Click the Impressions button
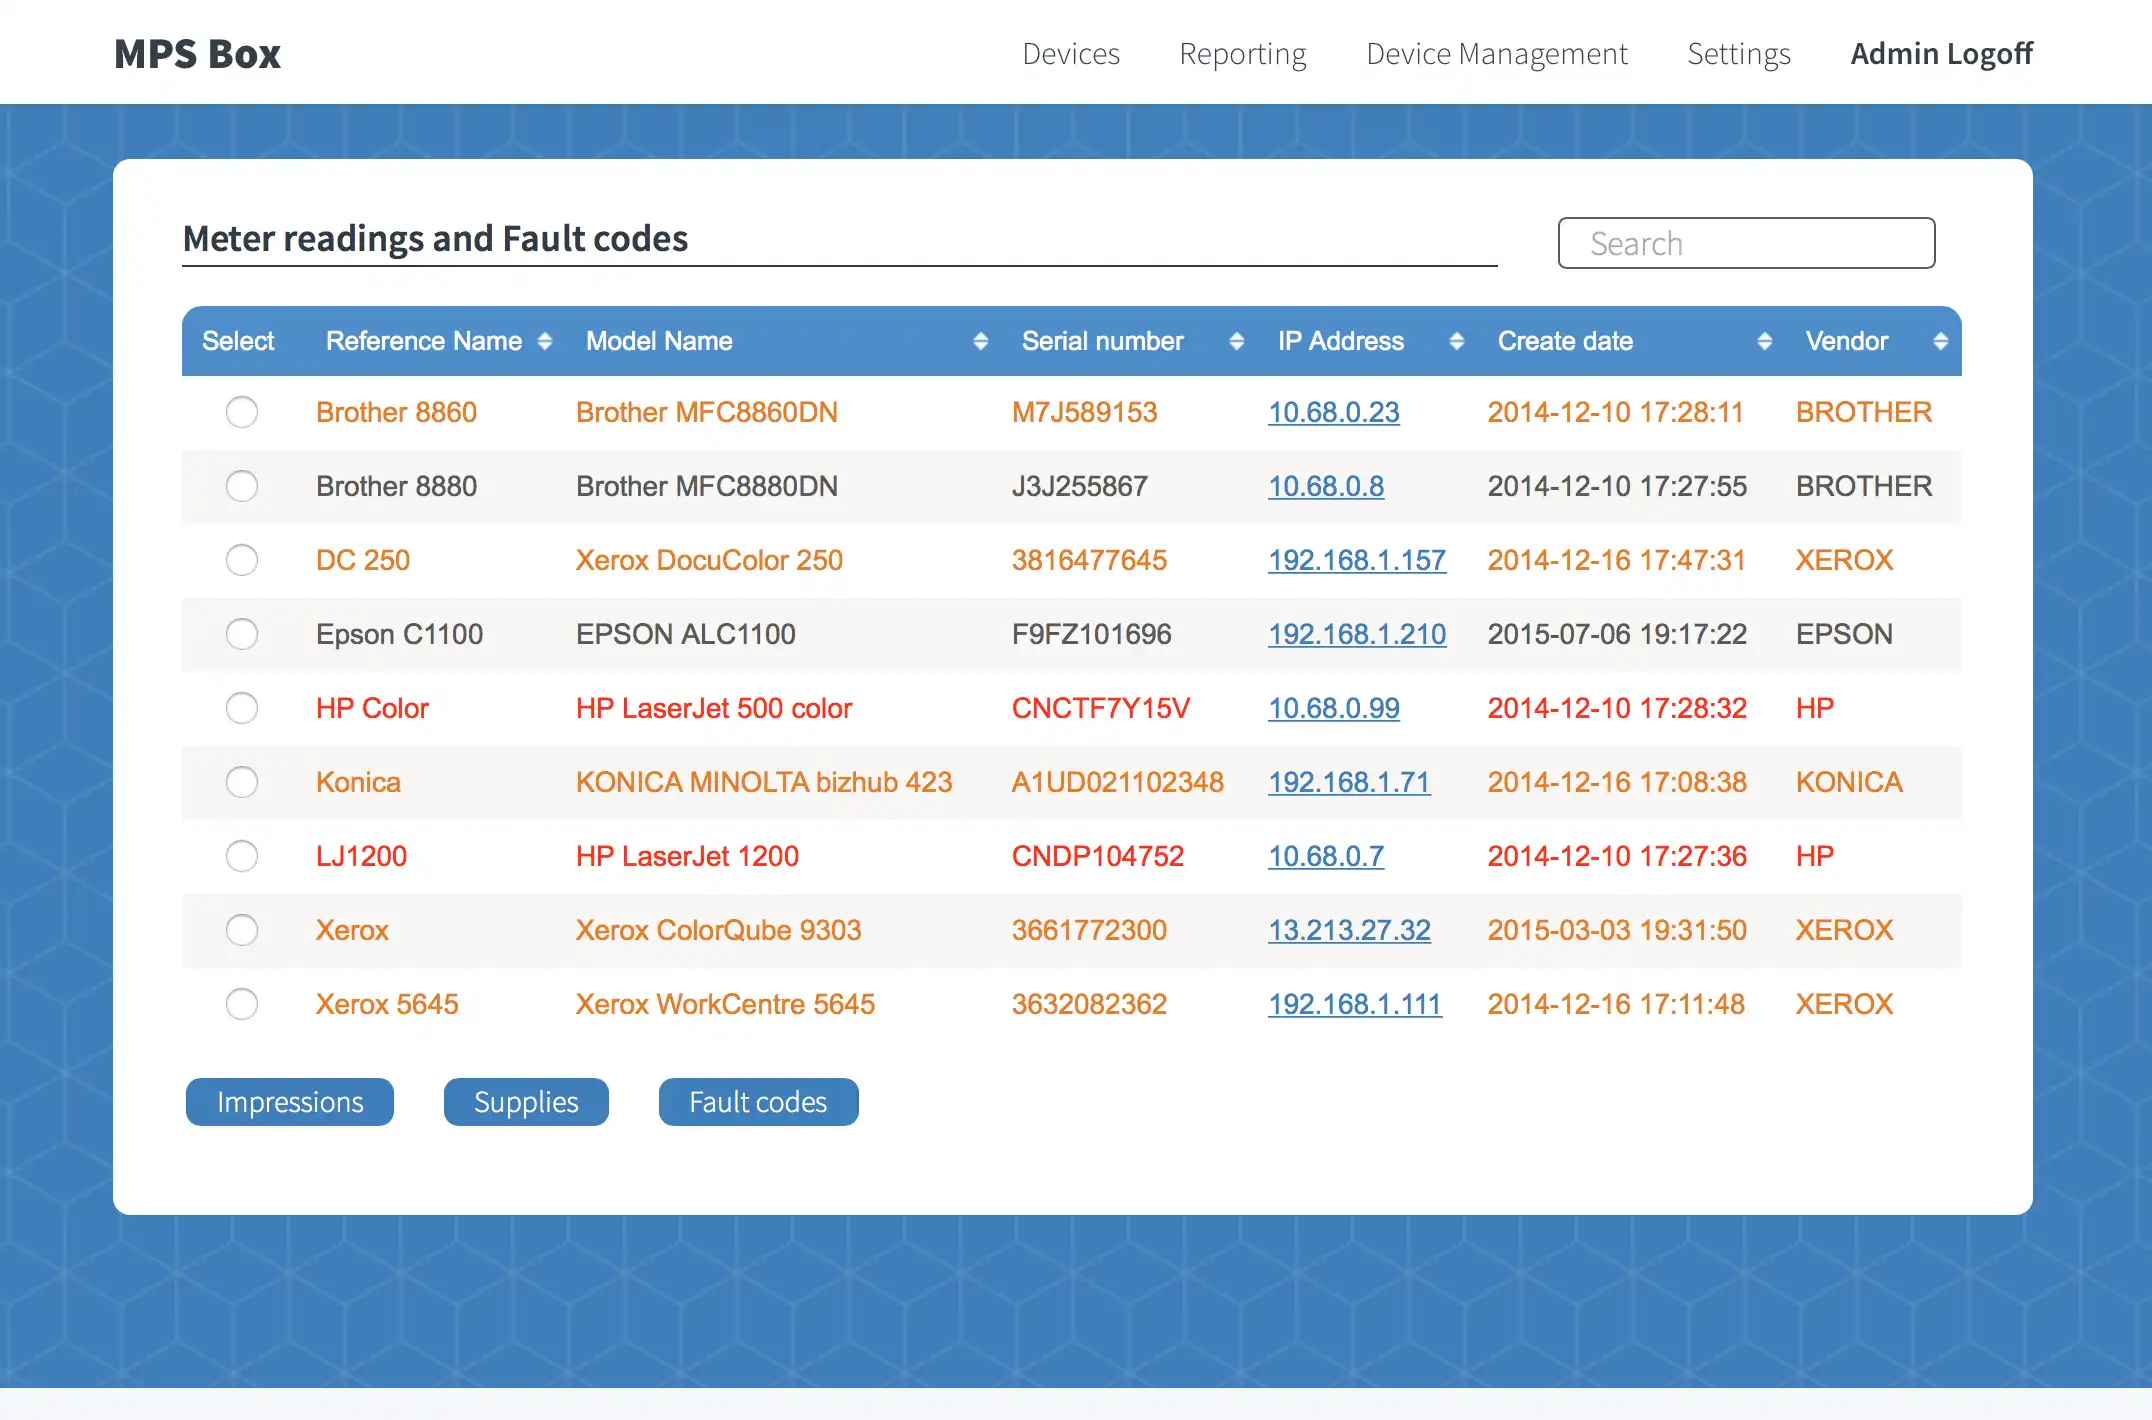 (290, 1102)
